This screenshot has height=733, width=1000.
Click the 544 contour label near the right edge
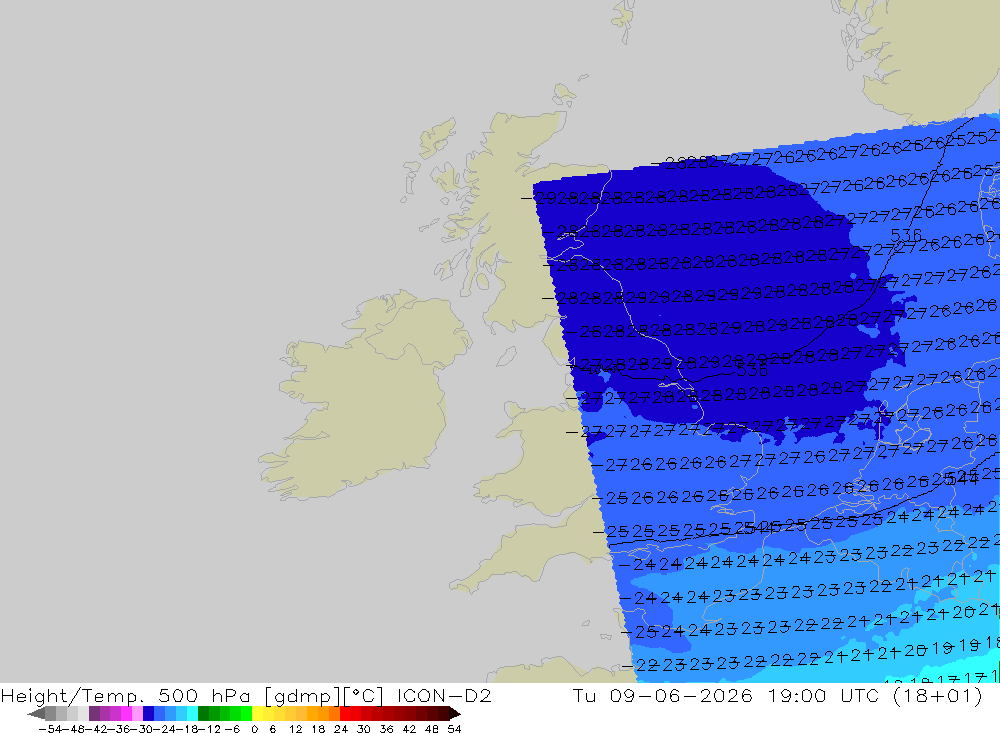click(961, 478)
